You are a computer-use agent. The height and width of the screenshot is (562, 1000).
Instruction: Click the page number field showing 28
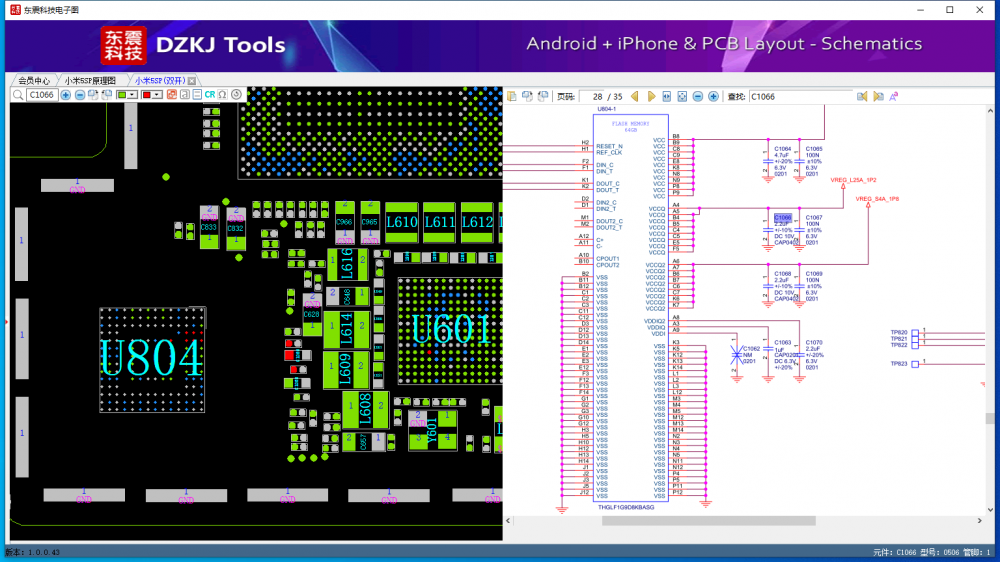coord(592,97)
